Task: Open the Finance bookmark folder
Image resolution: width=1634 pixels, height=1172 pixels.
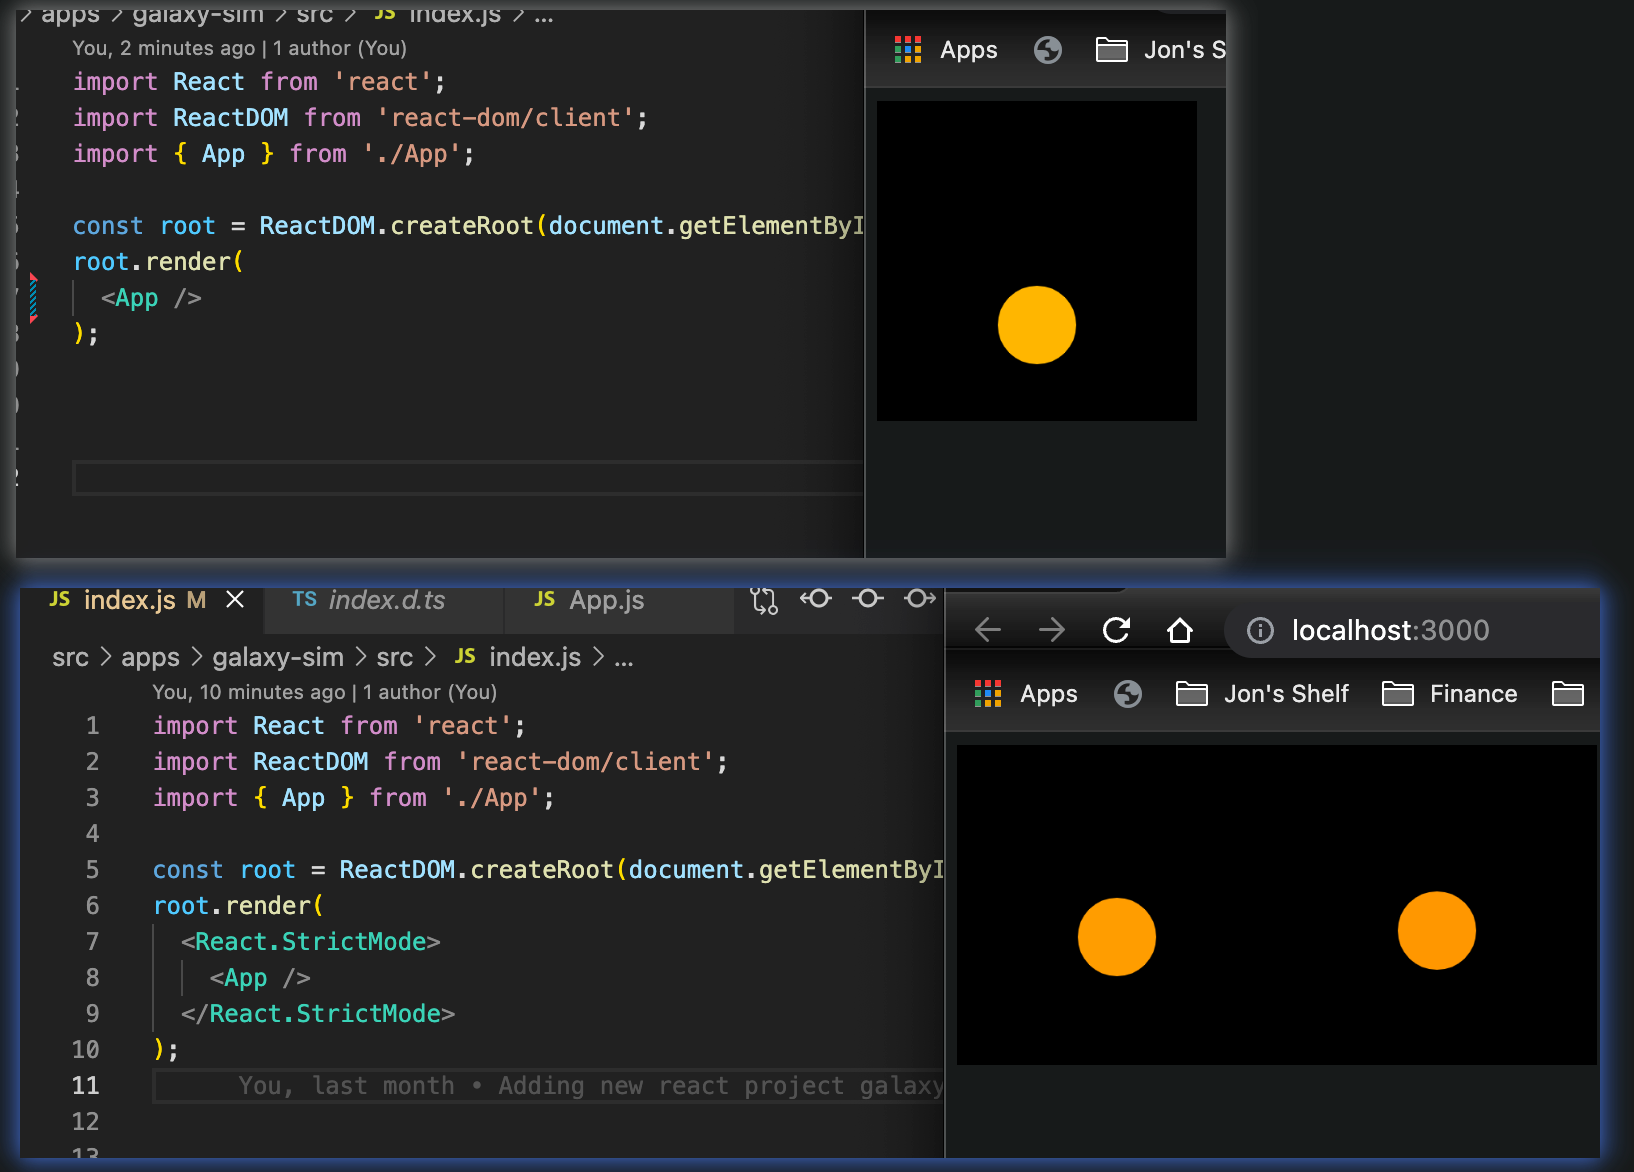Action: (1450, 694)
